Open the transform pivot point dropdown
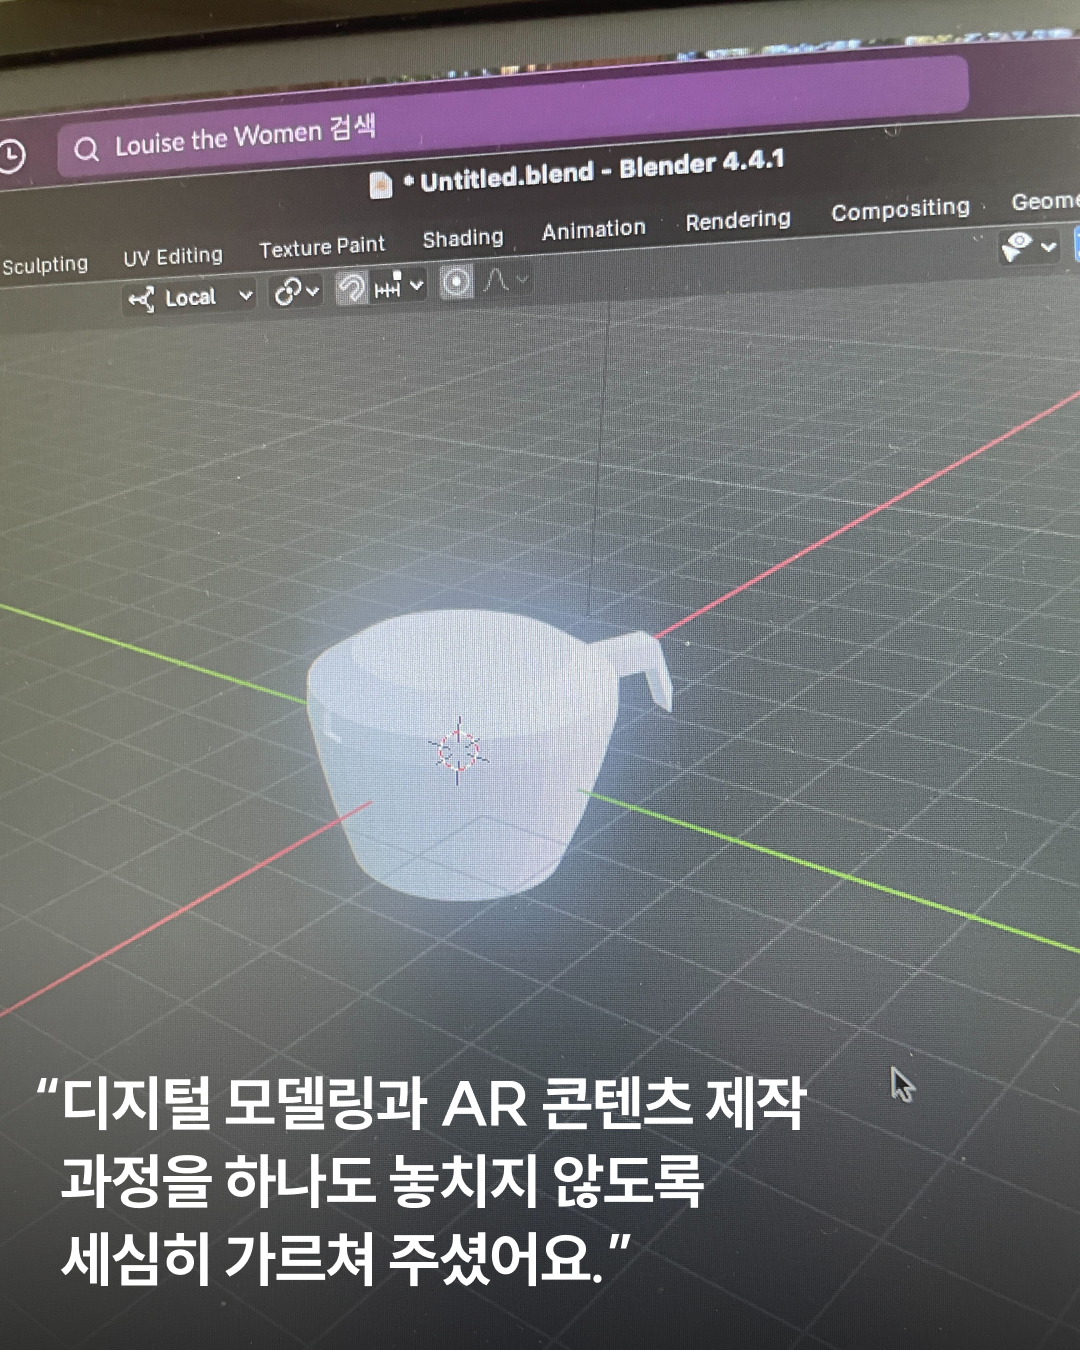Viewport: 1080px width, 1350px height. 296,291
